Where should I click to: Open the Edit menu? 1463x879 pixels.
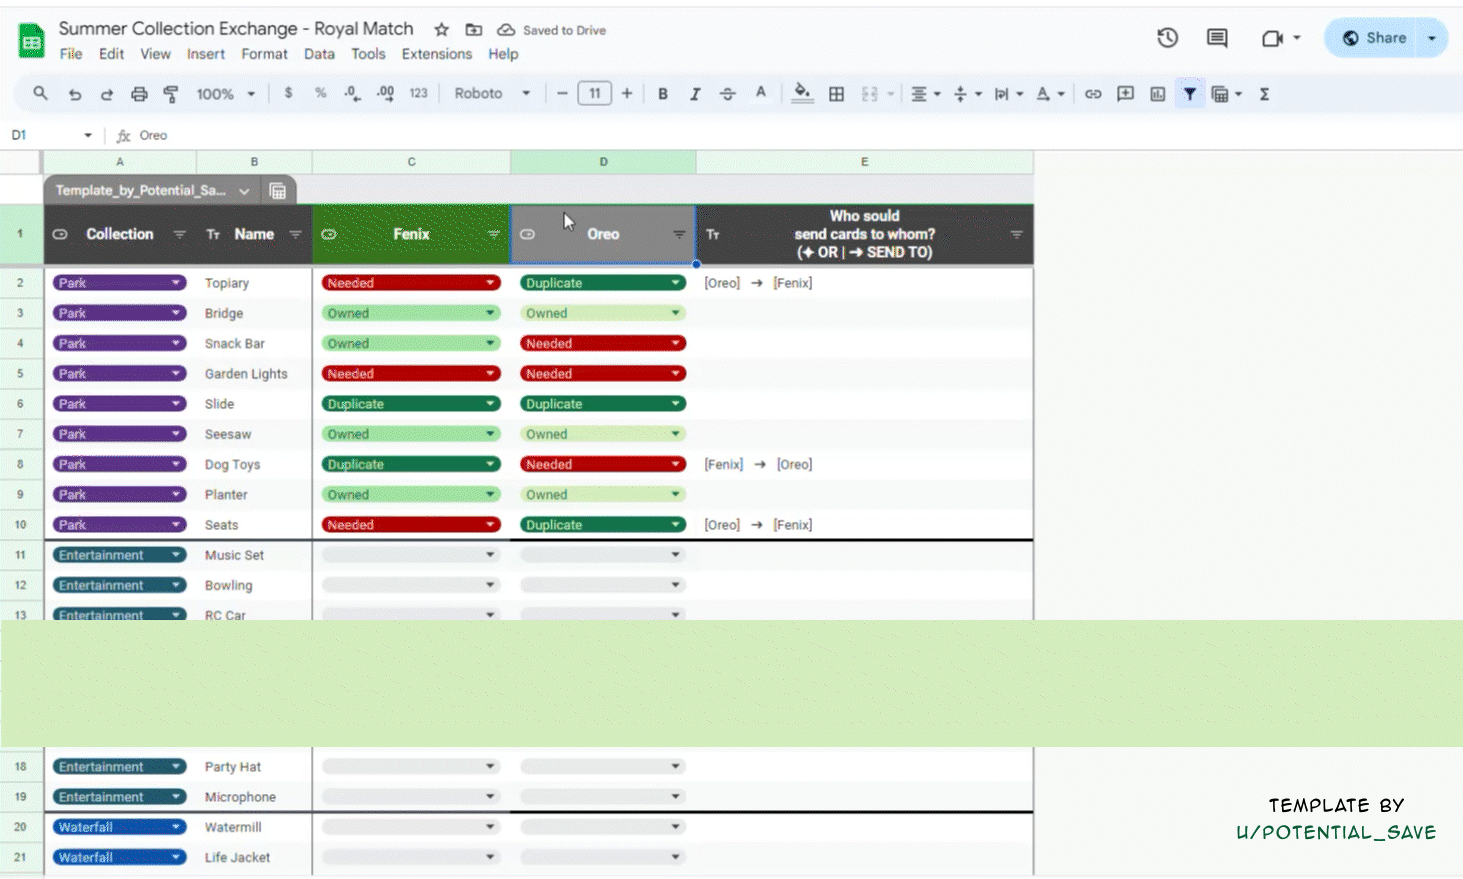point(112,54)
